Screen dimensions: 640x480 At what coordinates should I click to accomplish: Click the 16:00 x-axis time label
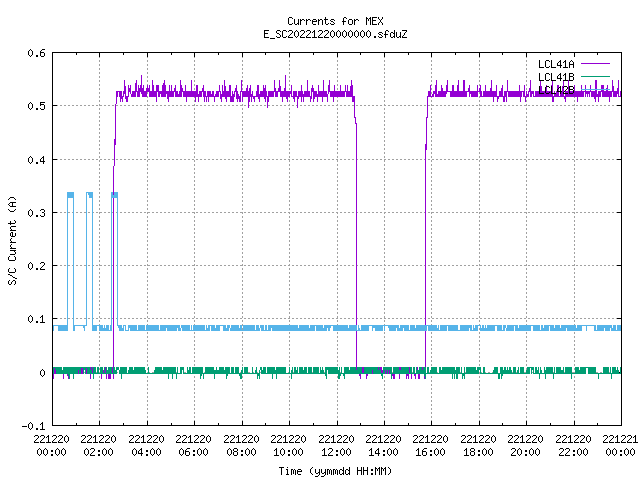point(430,452)
